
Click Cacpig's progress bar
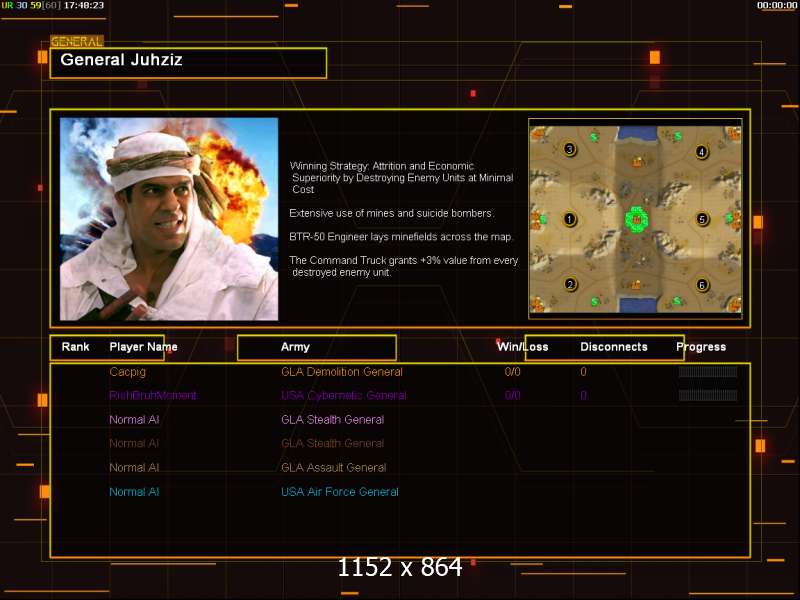(x=708, y=372)
